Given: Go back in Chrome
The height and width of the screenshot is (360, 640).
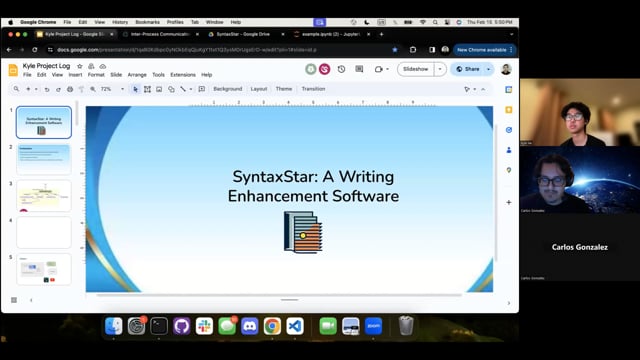Looking at the screenshot, I should [x=9, y=50].
